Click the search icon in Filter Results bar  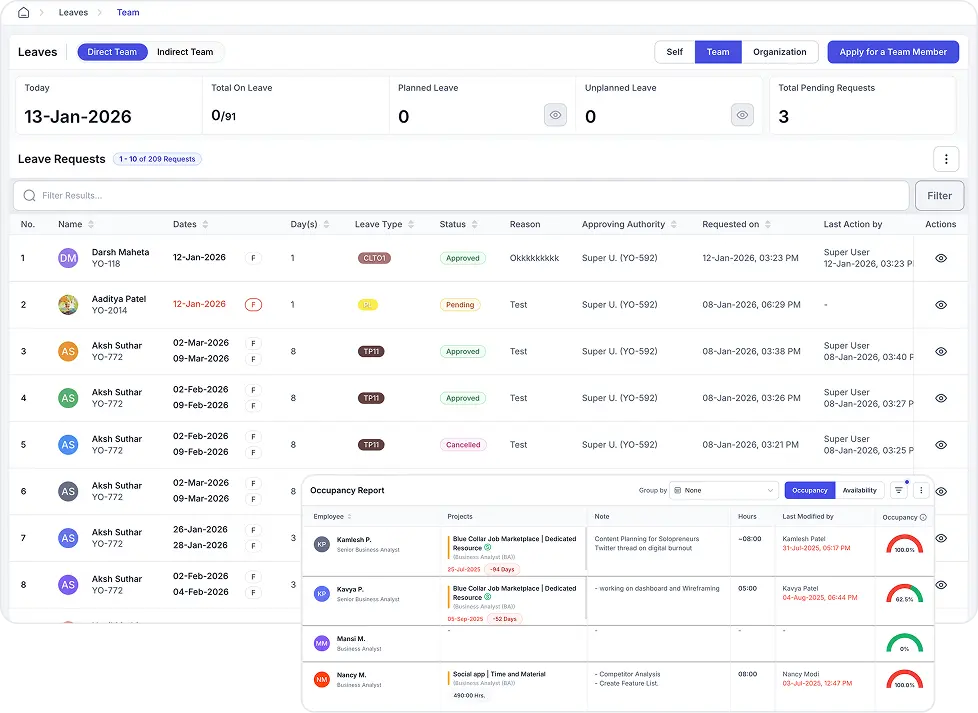[29, 195]
